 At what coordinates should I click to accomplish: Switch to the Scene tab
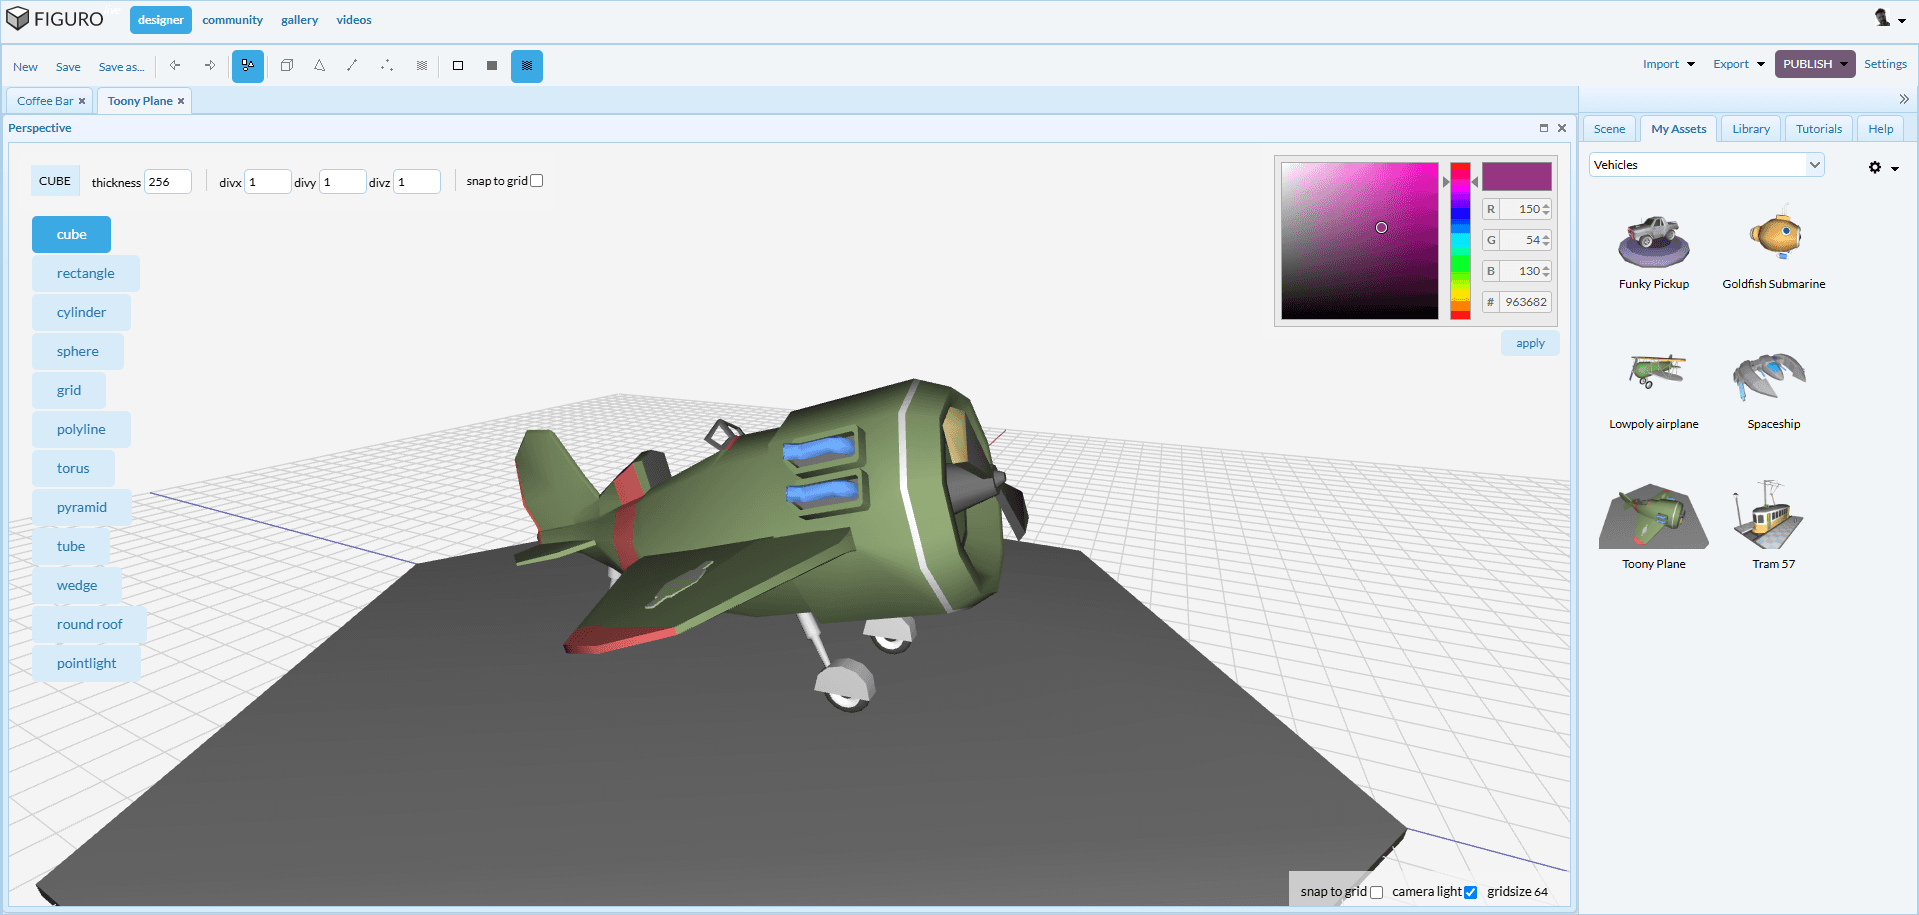pyautogui.click(x=1609, y=129)
